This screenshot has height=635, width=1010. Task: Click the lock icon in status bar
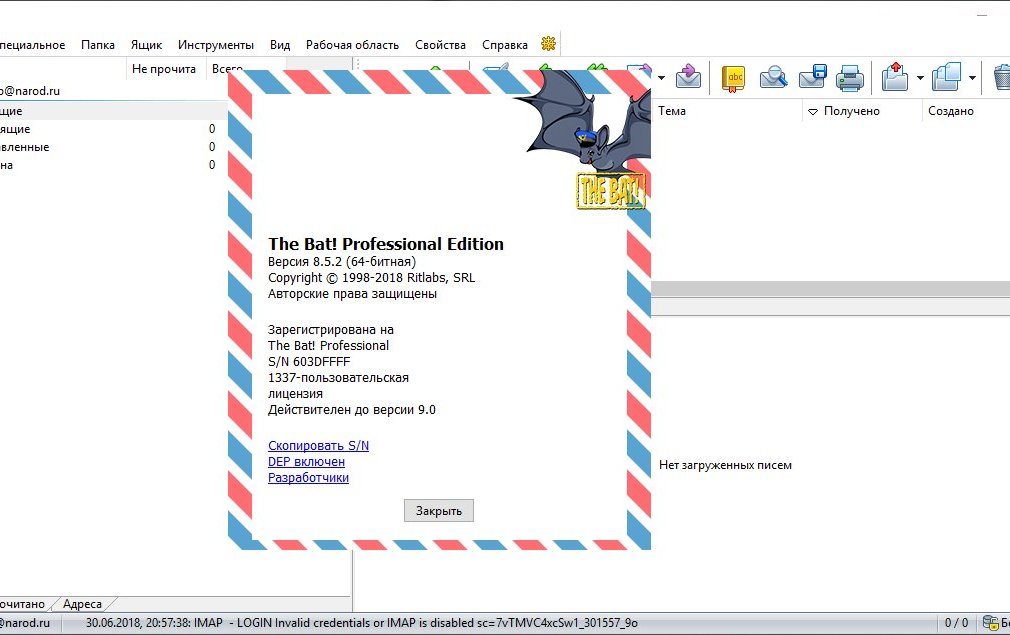(991, 623)
